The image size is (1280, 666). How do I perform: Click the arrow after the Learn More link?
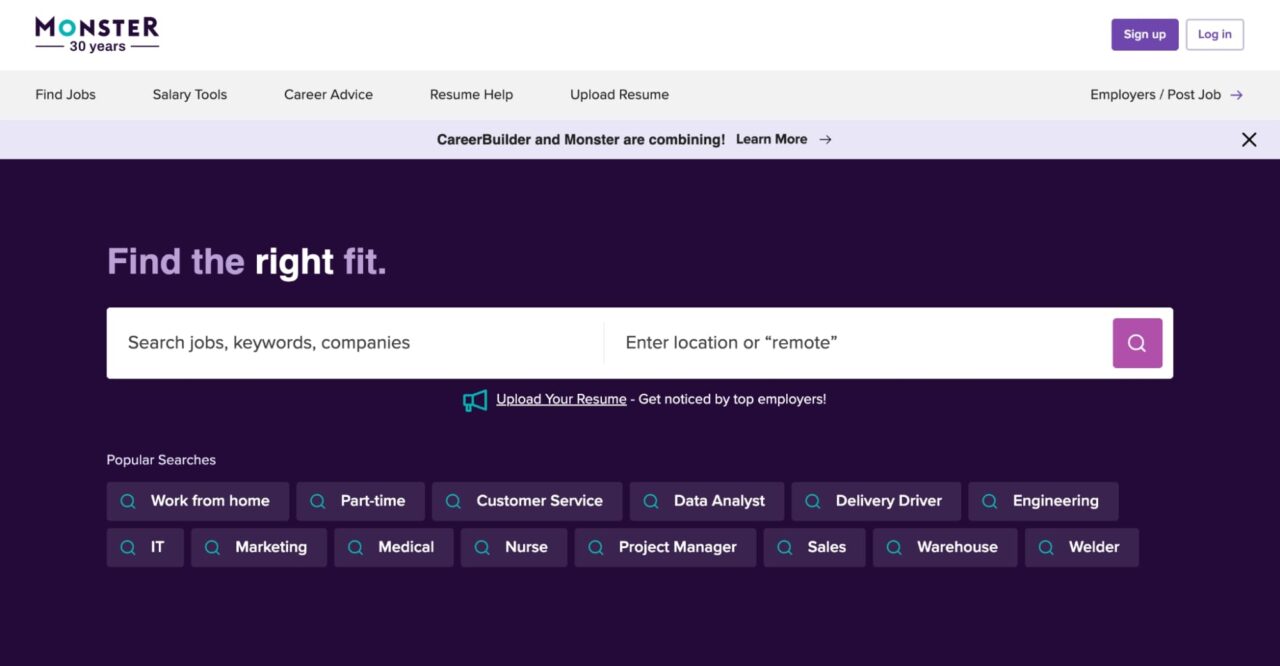pos(824,139)
